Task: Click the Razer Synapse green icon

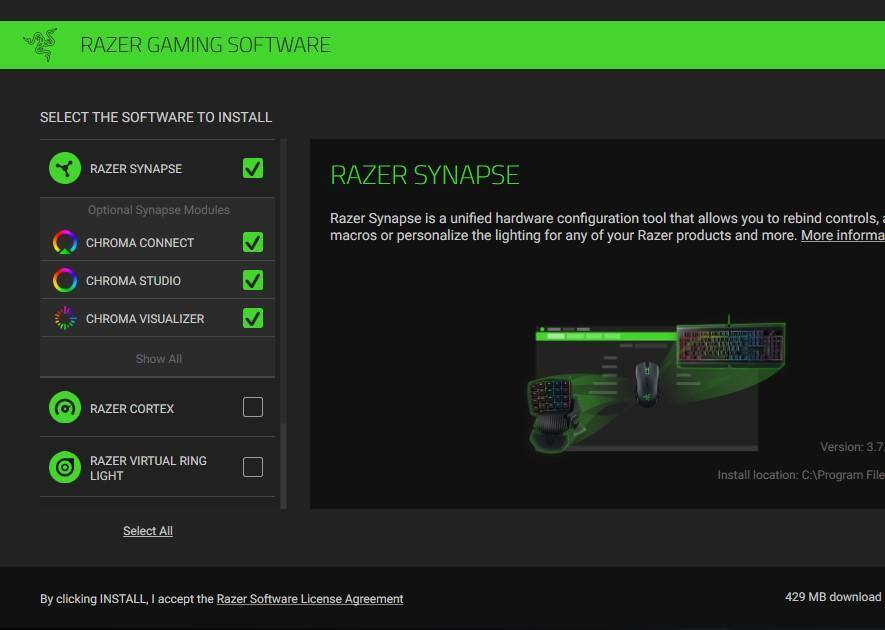Action: pyautogui.click(x=65, y=168)
